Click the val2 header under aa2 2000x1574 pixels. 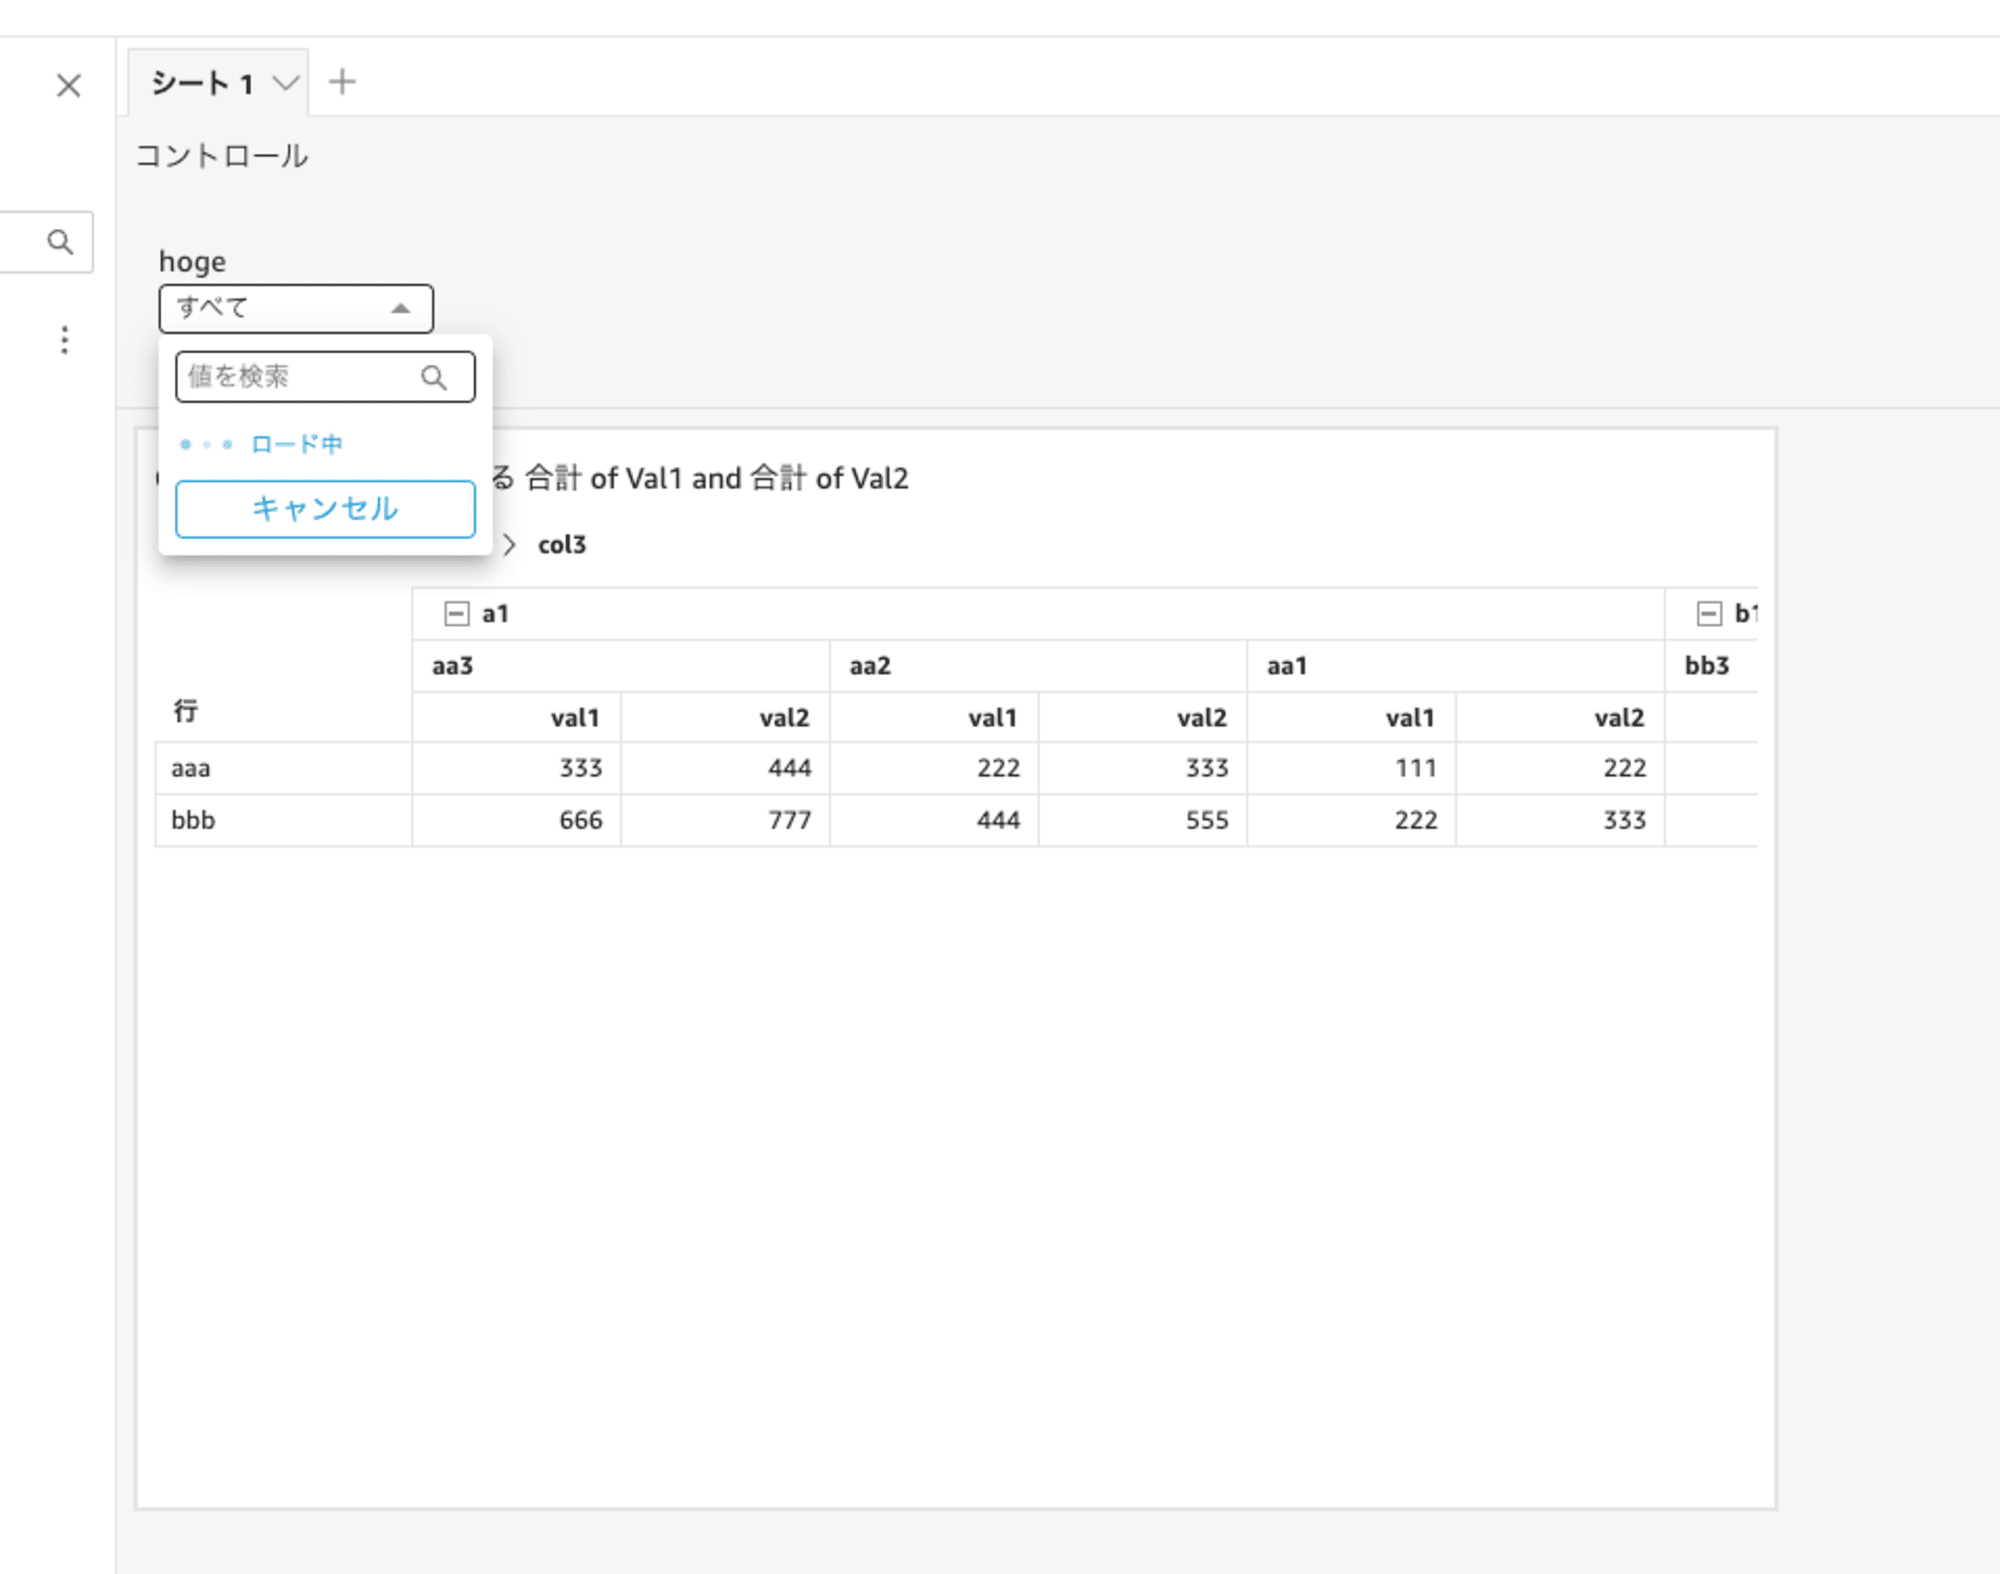[1144, 718]
